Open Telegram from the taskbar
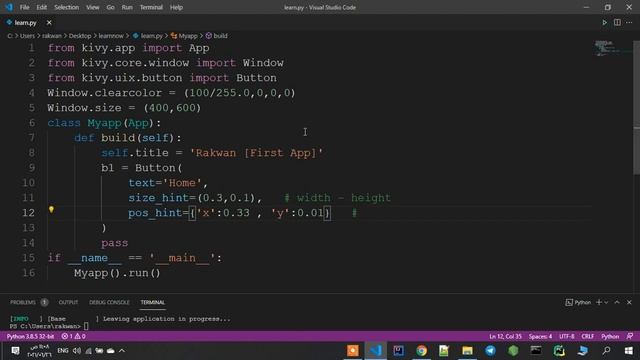This screenshot has width=640, height=360. 490,351
